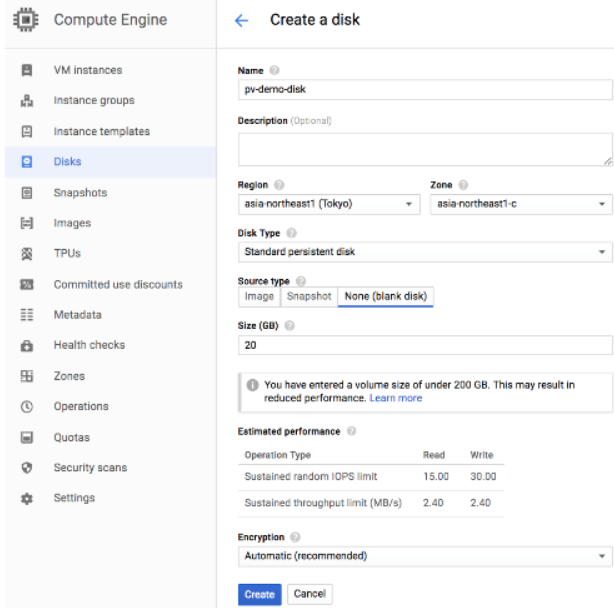This screenshot has width=614, height=608.
Task: Open the Region dropdown
Action: pos(329,203)
